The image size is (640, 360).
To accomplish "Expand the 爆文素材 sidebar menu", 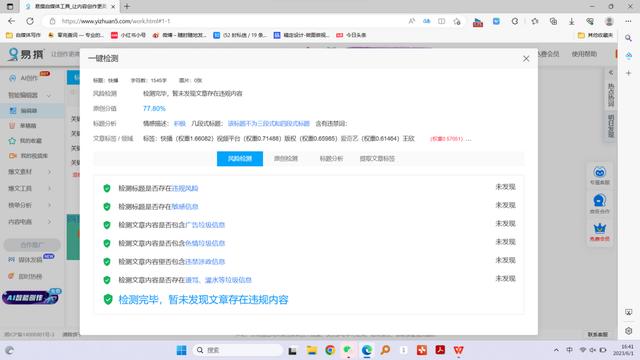I will [29, 172].
